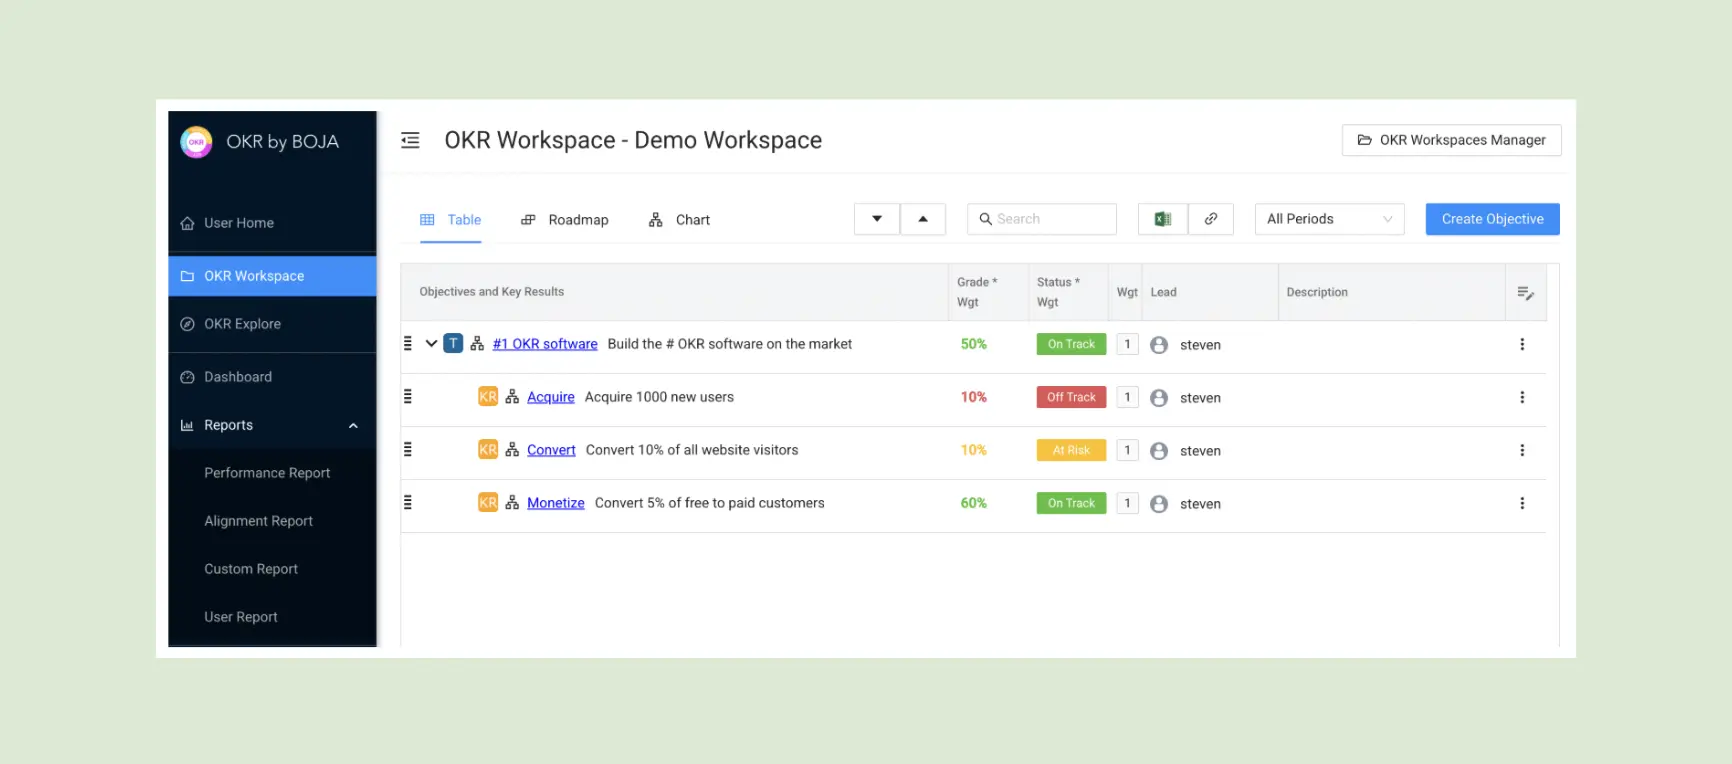
Task: Click hierarchy icon next to Convert
Action: [x=512, y=450]
